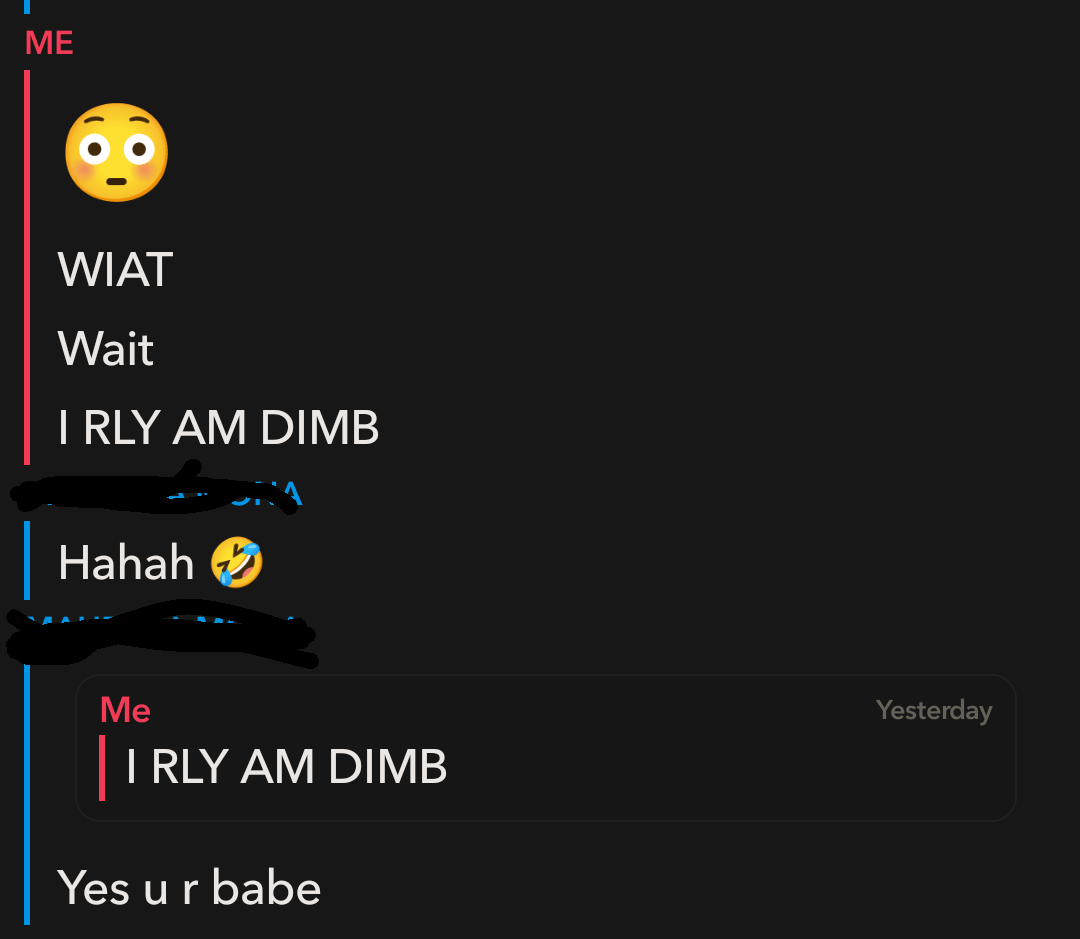The height and width of the screenshot is (939, 1080).
Task: Select the WIAT message
Action: 115,269
